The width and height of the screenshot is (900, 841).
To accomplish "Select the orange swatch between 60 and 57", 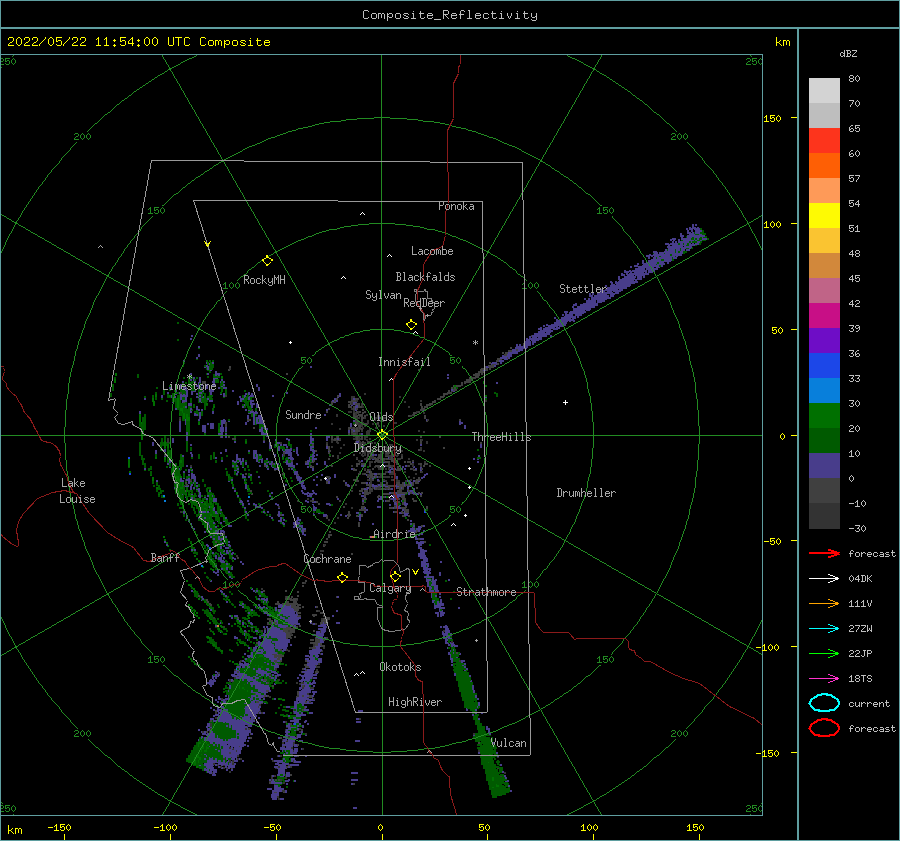I will pyautogui.click(x=824, y=166).
